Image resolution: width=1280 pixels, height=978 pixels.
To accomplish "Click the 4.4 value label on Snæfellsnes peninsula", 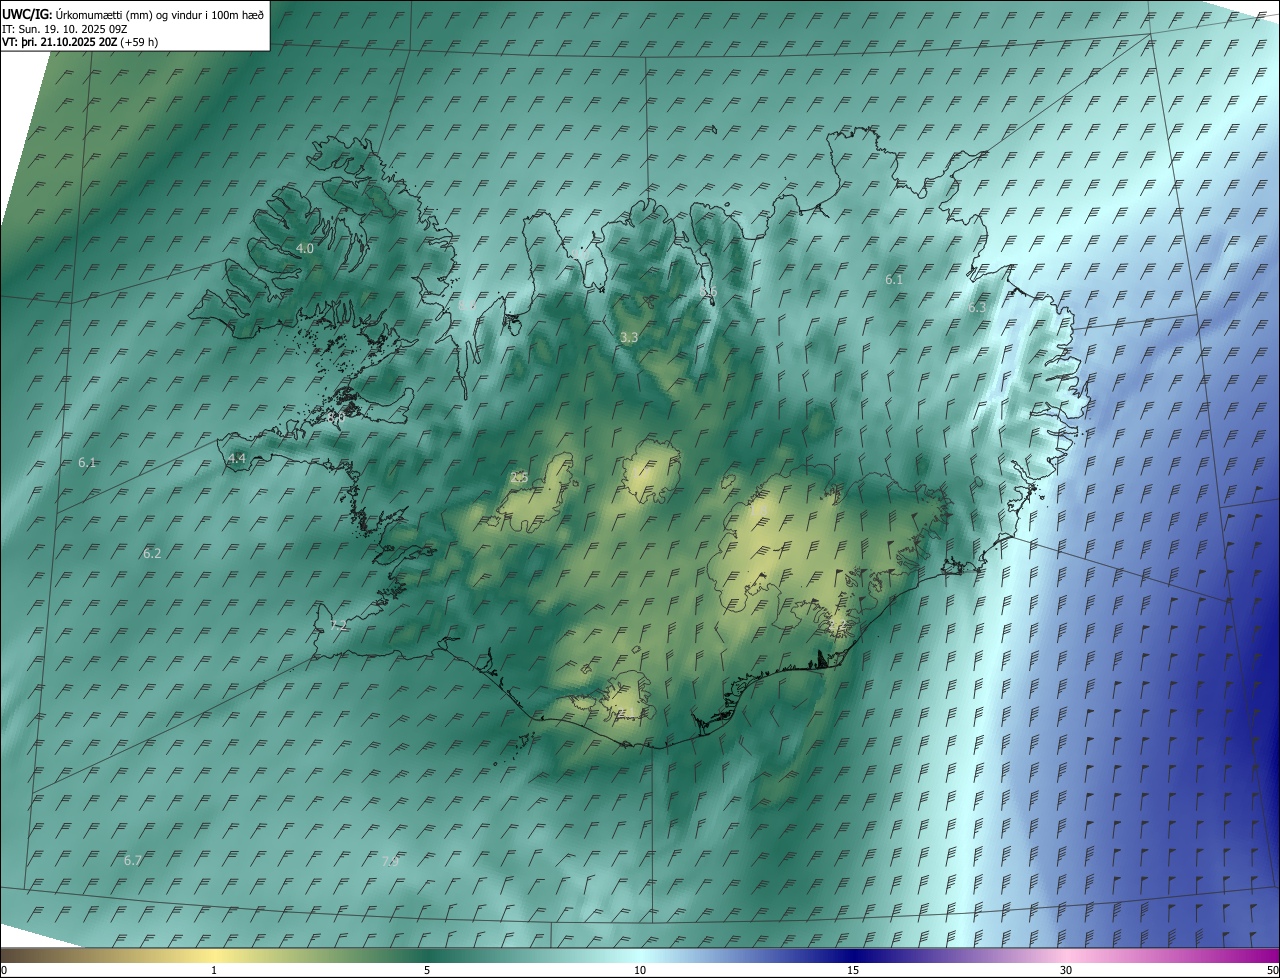I will coord(237,459).
